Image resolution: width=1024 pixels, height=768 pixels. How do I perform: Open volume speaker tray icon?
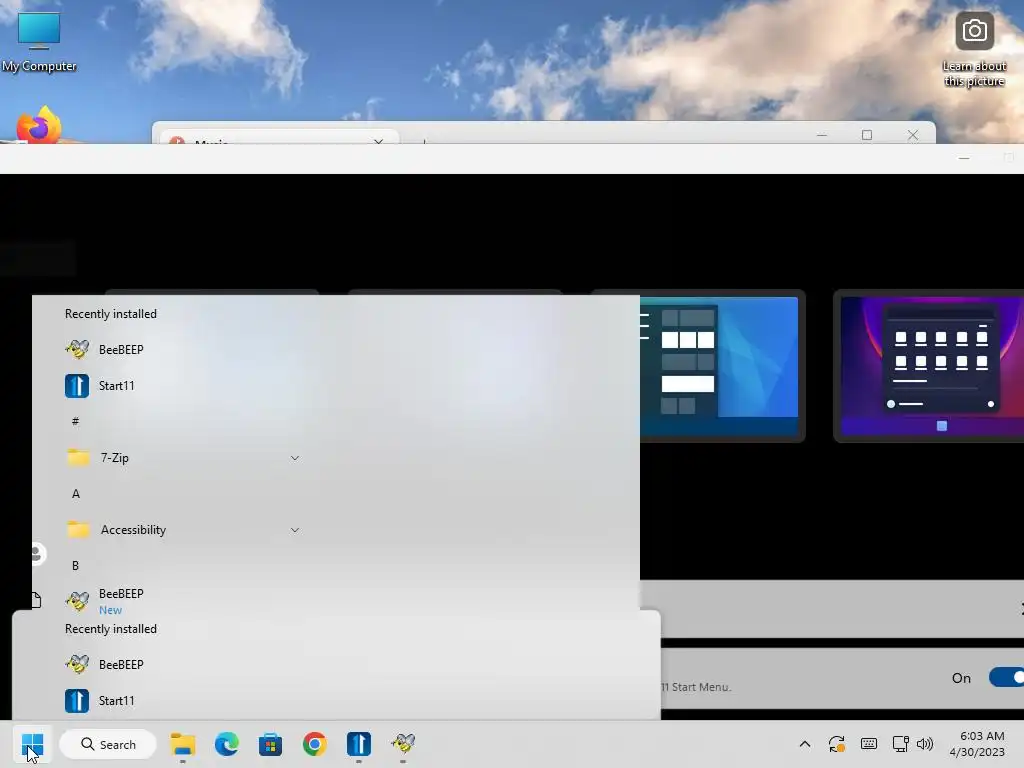click(925, 744)
